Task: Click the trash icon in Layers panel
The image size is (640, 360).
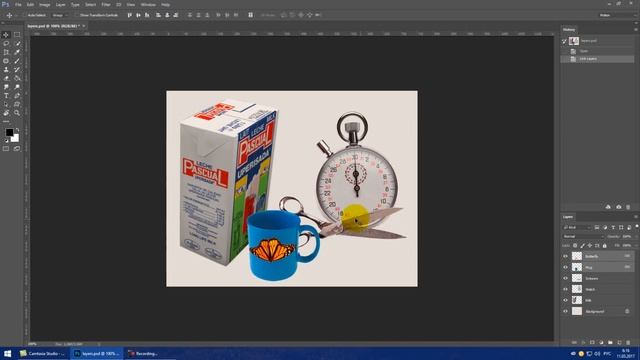Action: coord(628,342)
